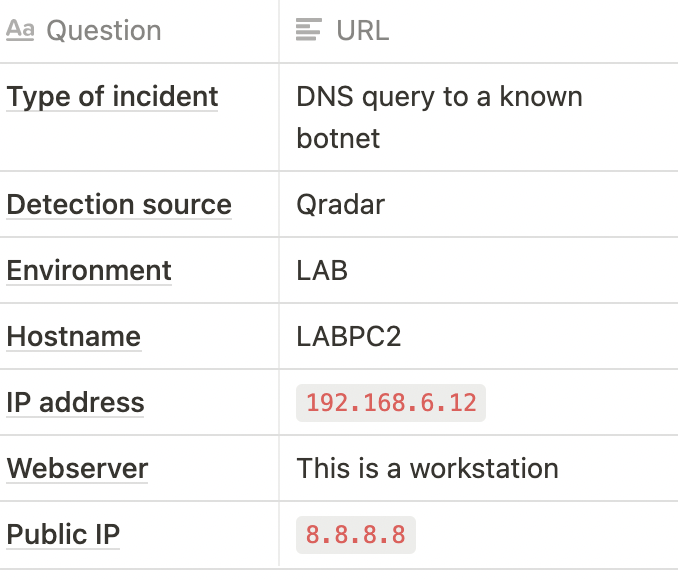
Task: Click the column divider between Question and URL headers
Action: [279, 31]
